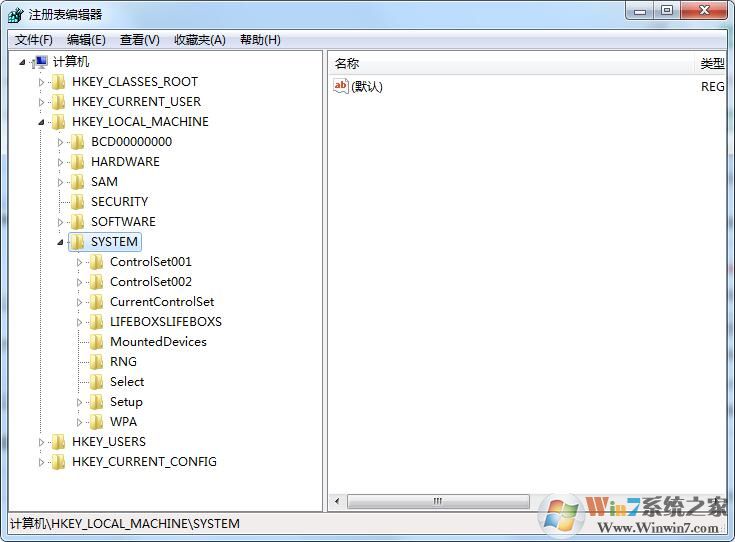Image resolution: width=735 pixels, height=542 pixels.
Task: Click the 计算机 computer icon
Action: [40, 62]
